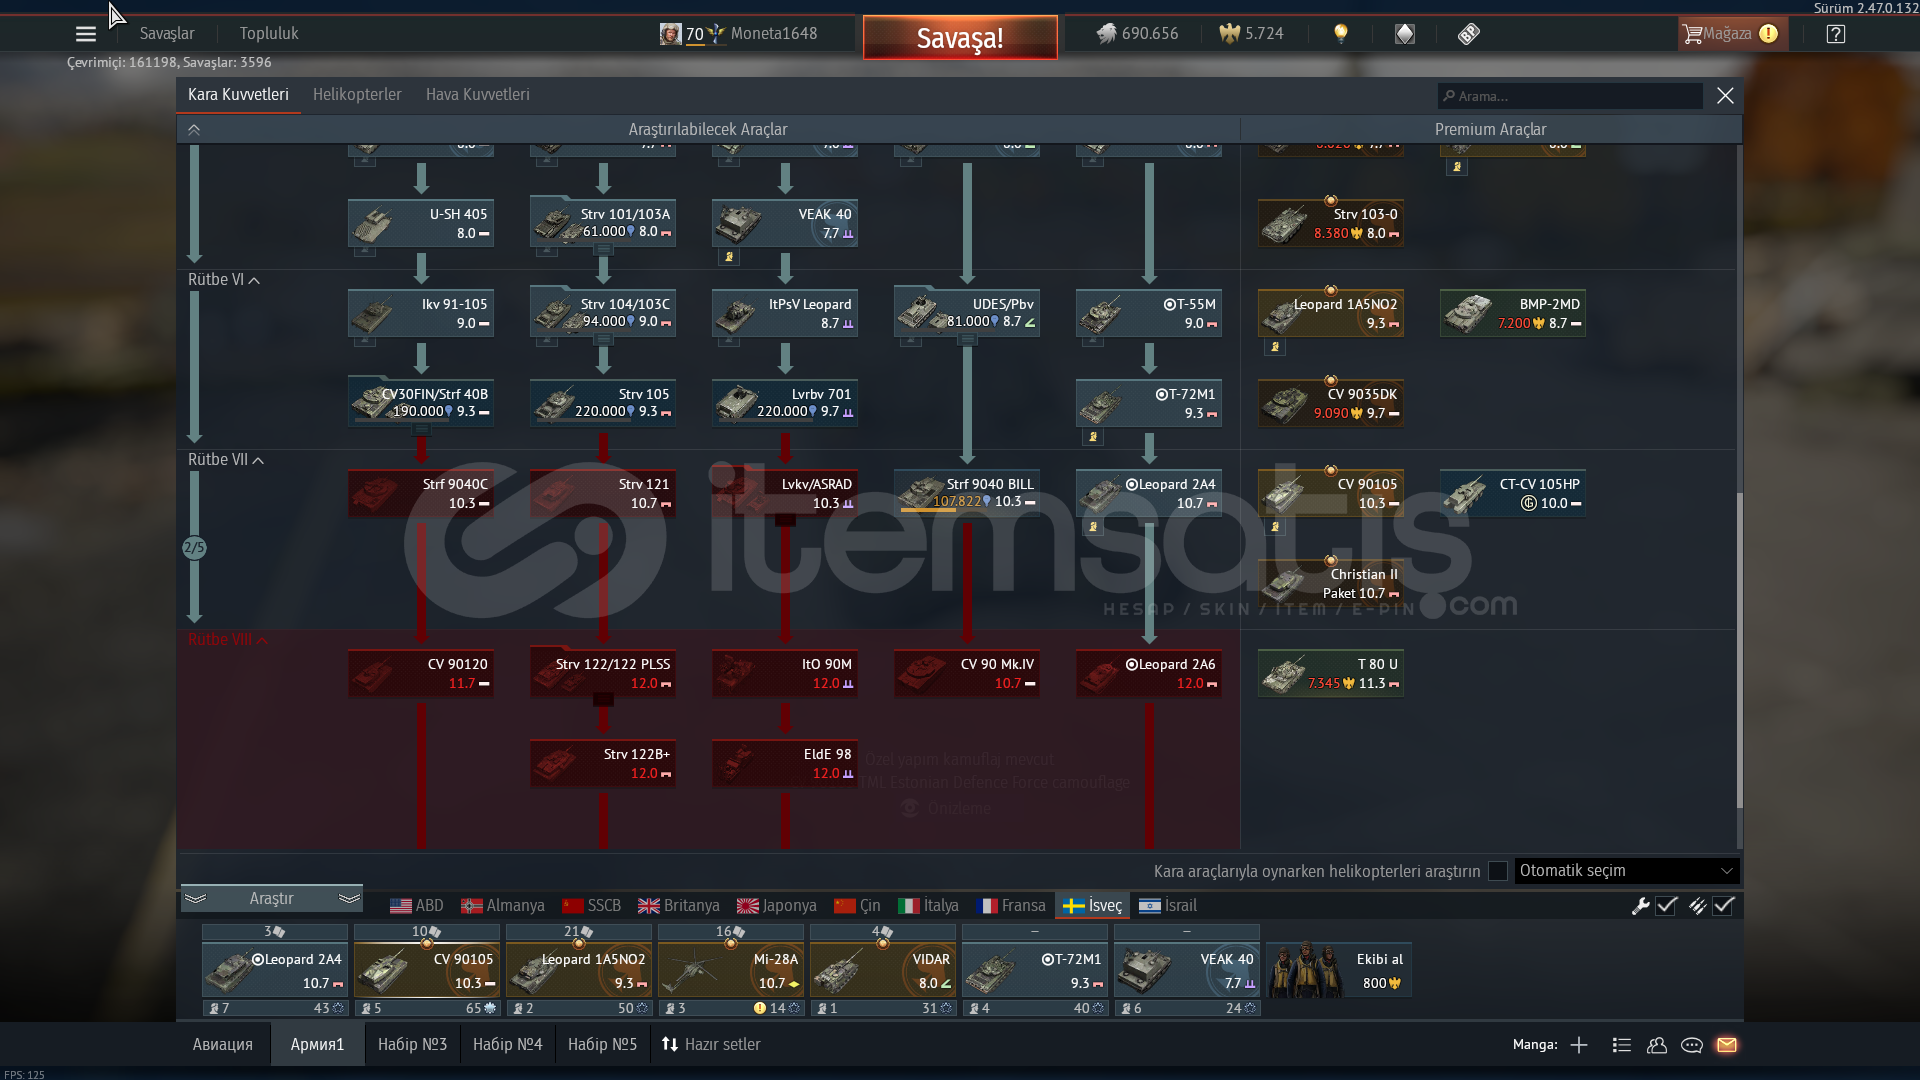Viewport: 1920px width, 1080px height.
Task: Select the Almanya nation tab
Action: pos(502,906)
